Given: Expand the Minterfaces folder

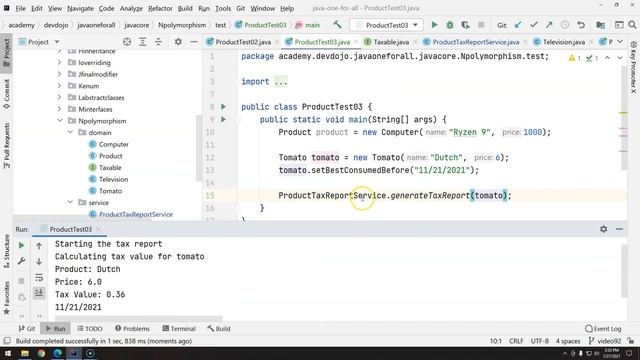Looking at the screenshot, I should pos(60,109).
